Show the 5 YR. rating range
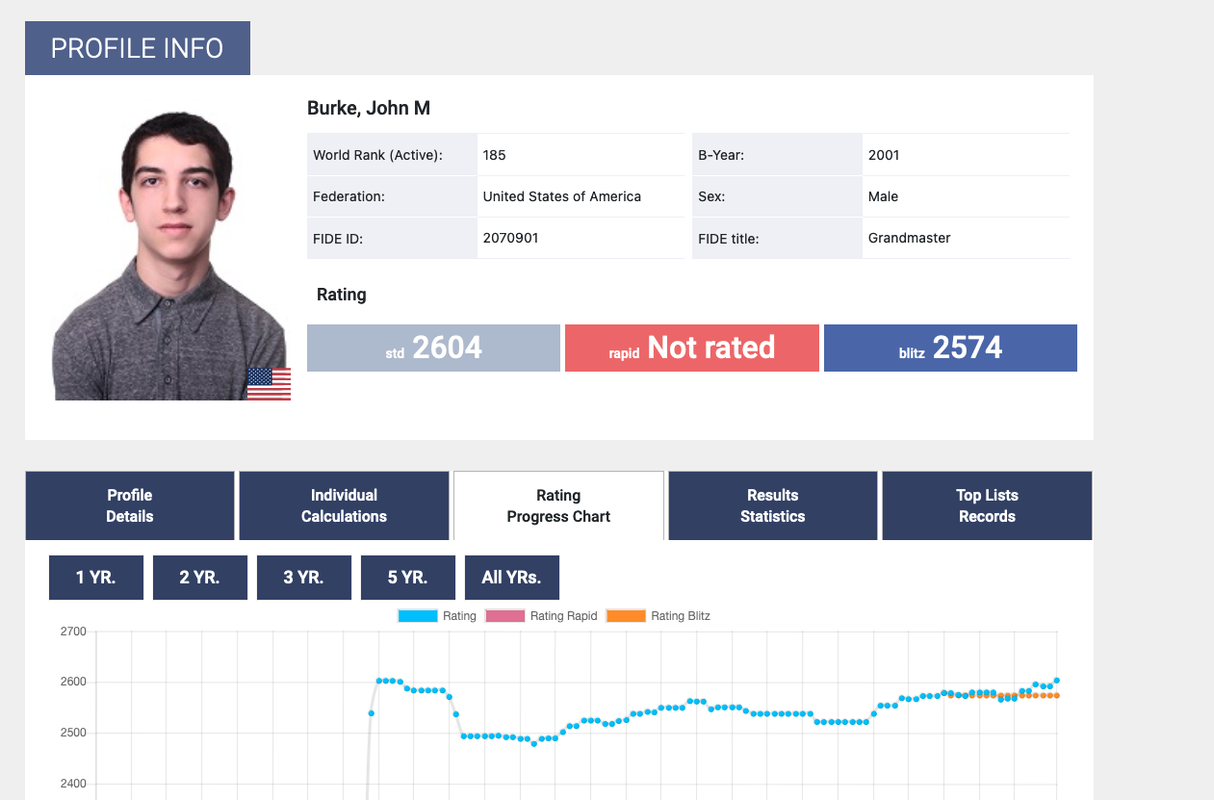1214x800 pixels. [x=408, y=578]
